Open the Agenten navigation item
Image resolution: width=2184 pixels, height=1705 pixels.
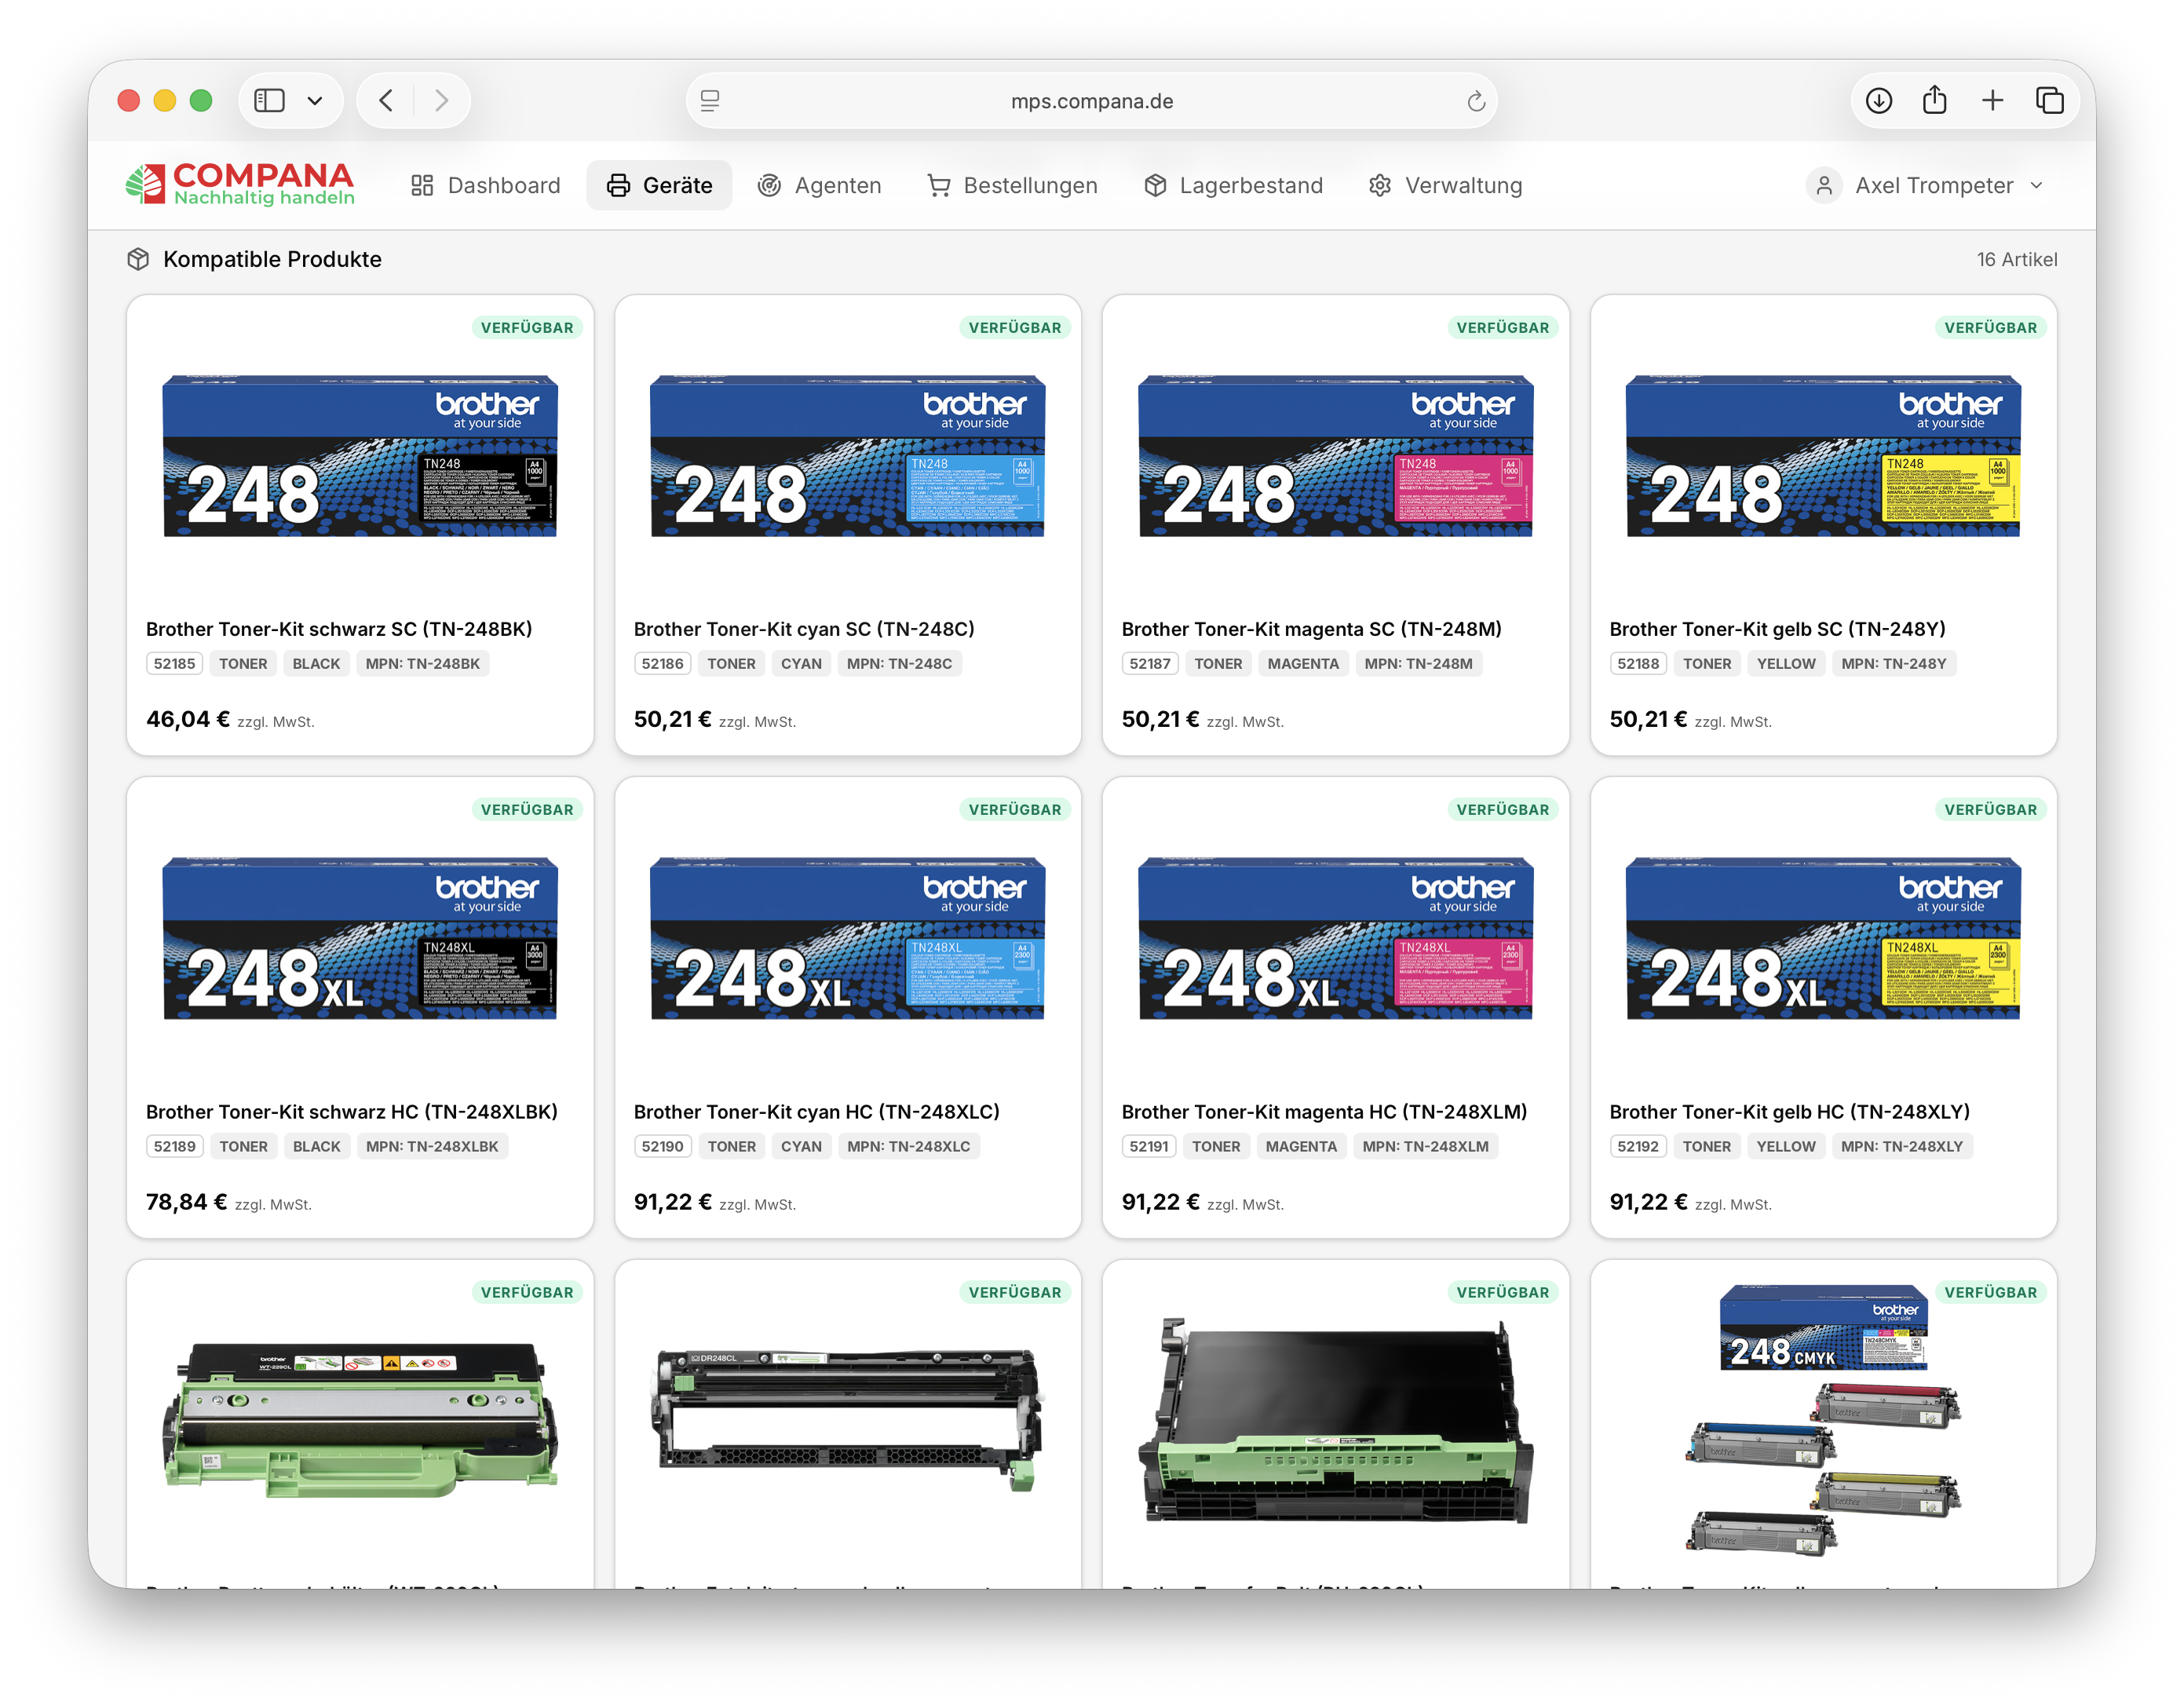pyautogui.click(x=819, y=185)
